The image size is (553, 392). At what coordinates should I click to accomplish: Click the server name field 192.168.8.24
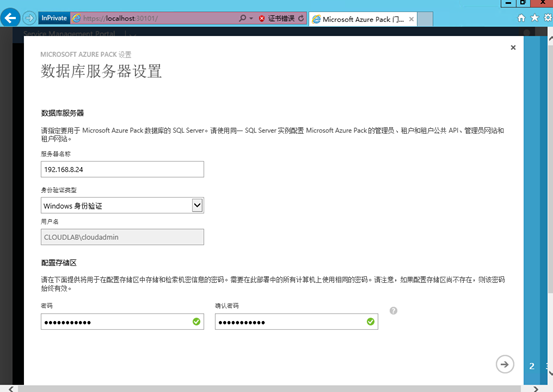122,169
